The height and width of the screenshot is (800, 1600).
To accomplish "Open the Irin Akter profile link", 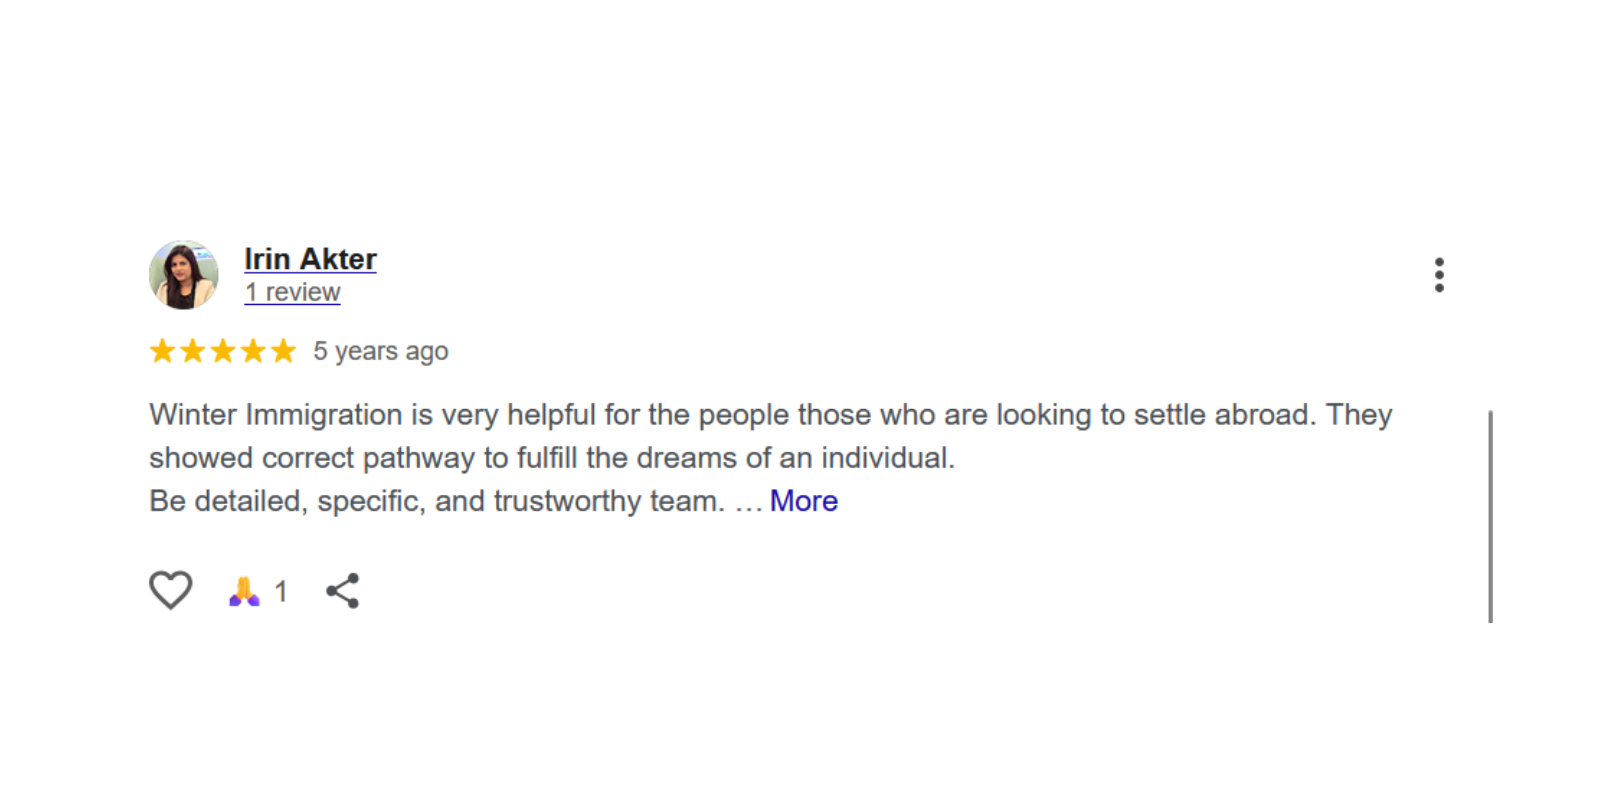I will pyautogui.click(x=310, y=259).
